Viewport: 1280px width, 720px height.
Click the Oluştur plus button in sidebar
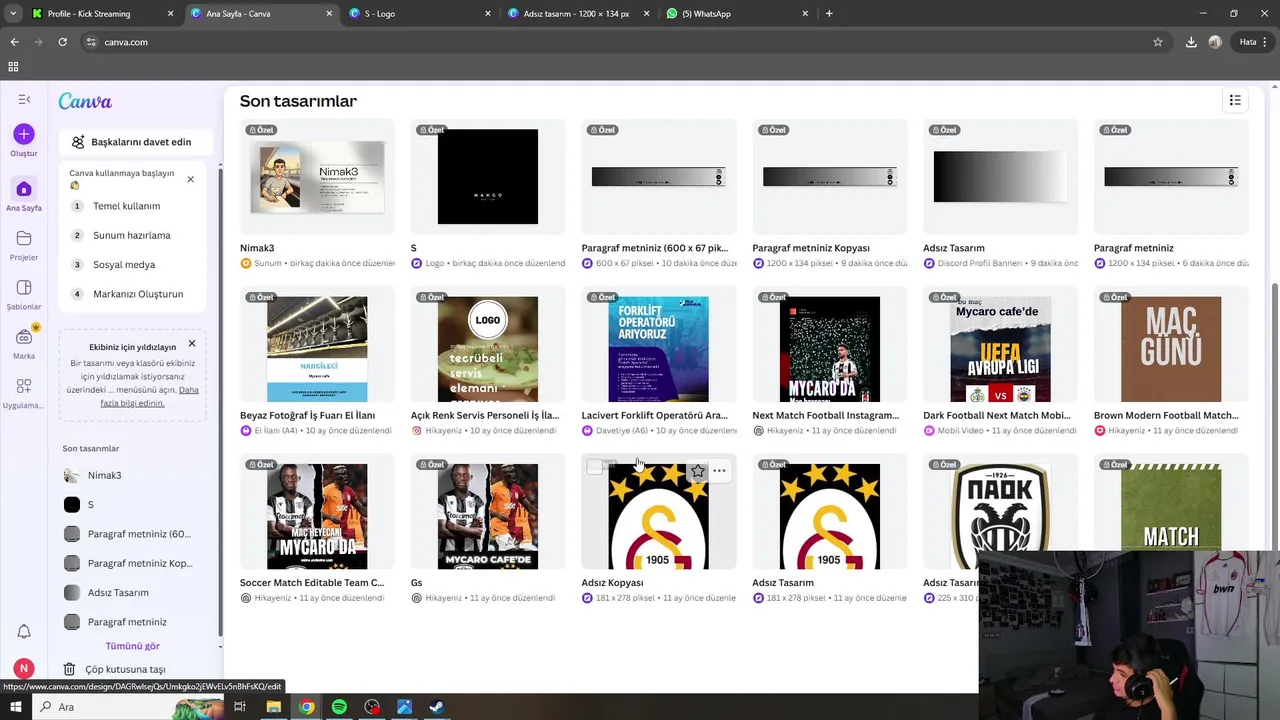tap(24, 134)
